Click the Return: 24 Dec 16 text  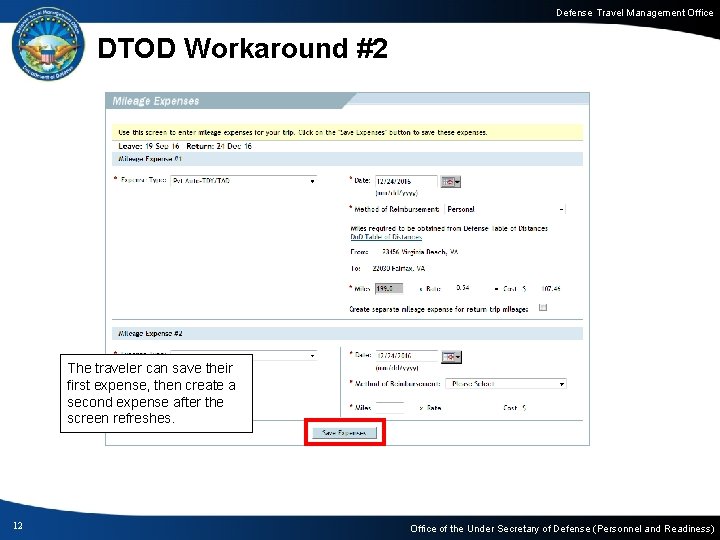tap(219, 146)
